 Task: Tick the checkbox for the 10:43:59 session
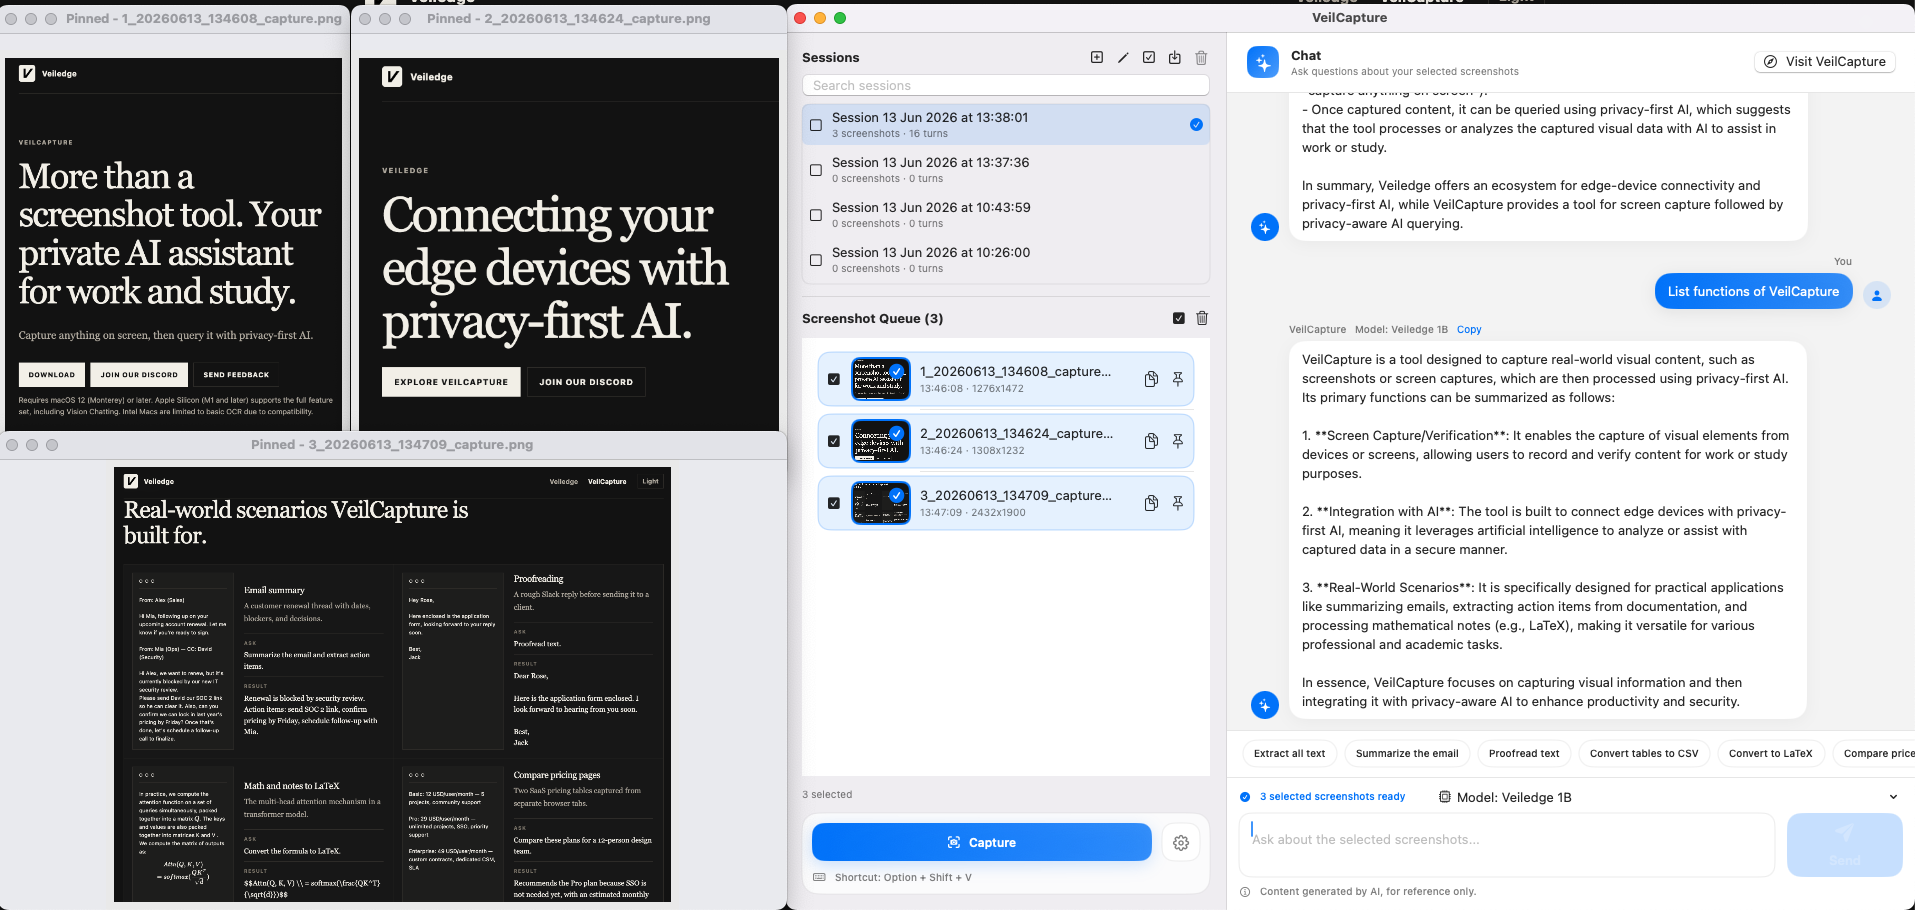816,215
